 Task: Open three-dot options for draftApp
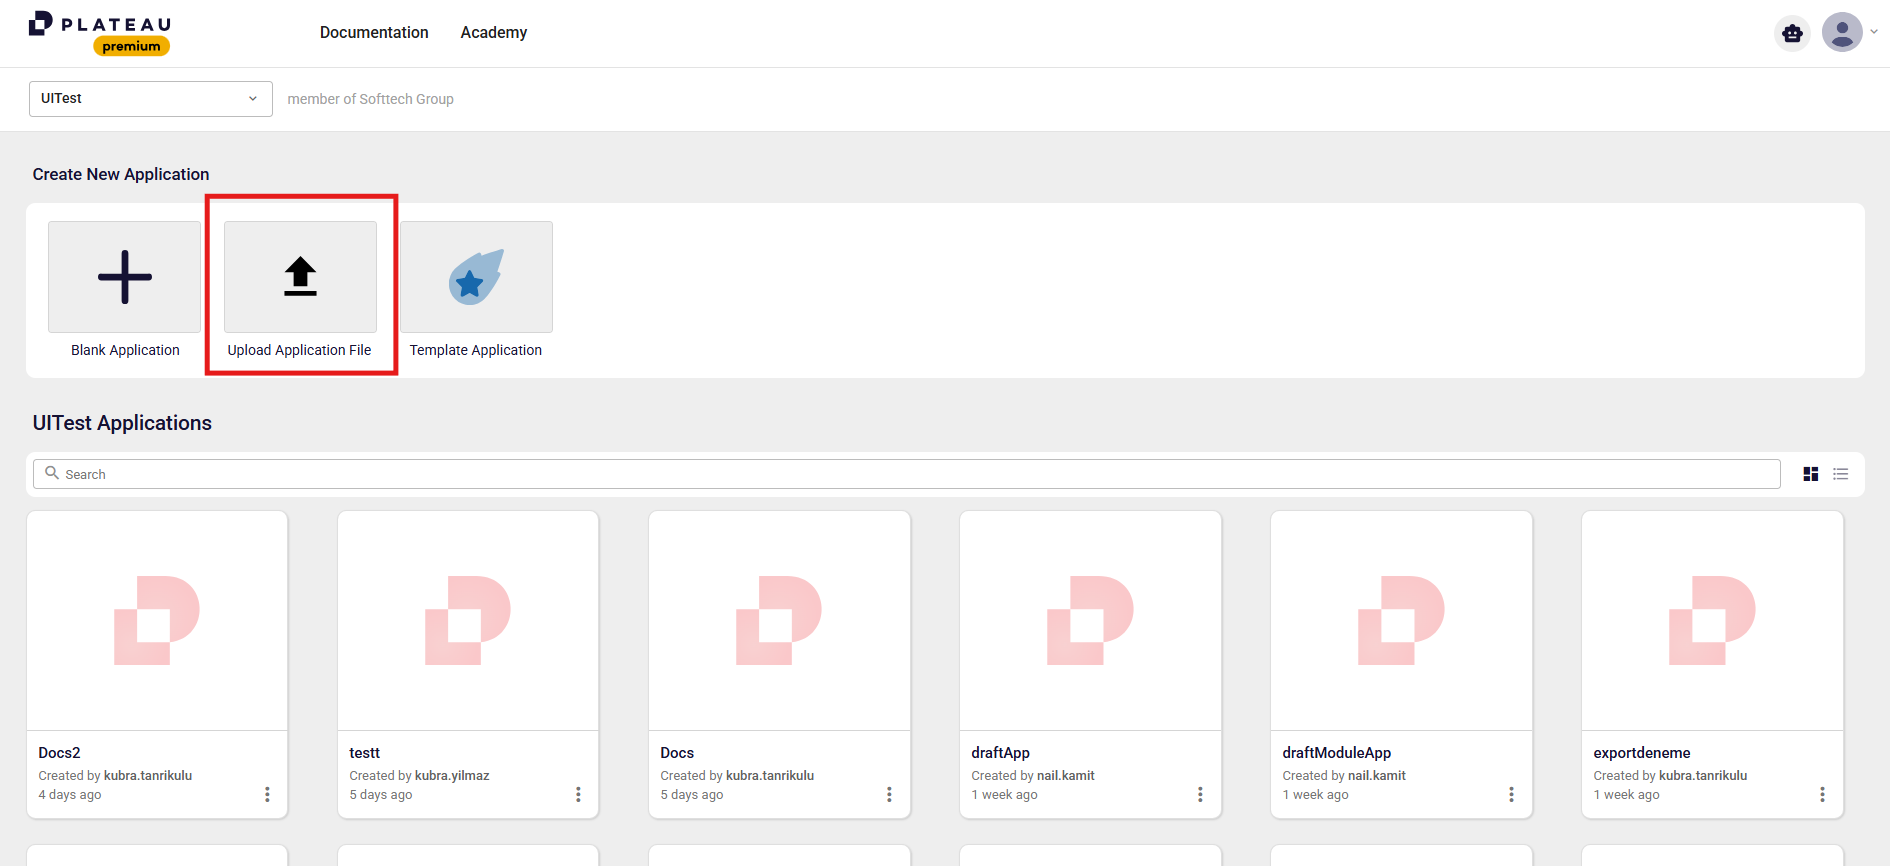pyautogui.click(x=1200, y=794)
